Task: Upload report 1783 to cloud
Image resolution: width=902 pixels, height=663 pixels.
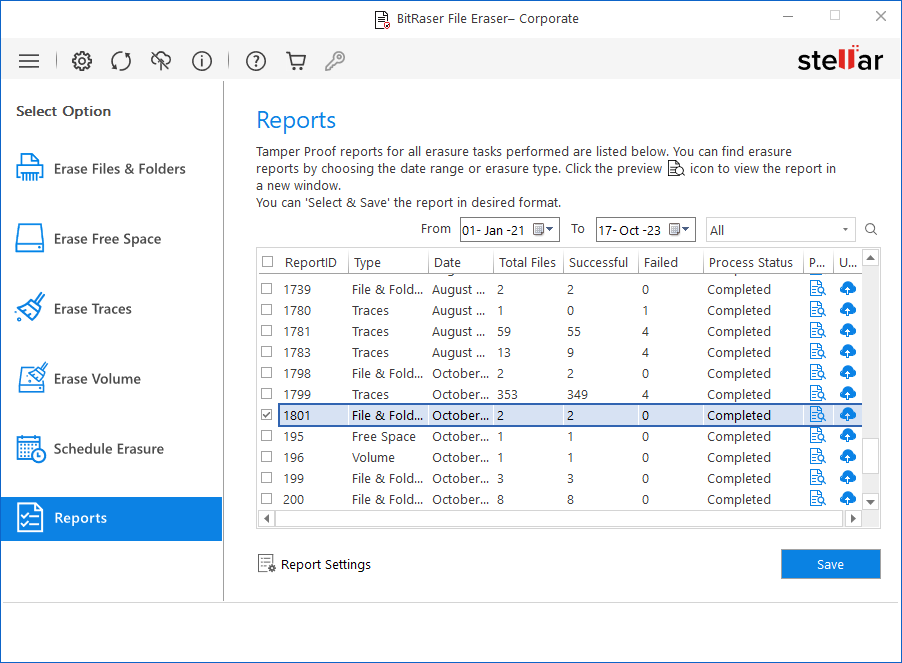Action: point(847,352)
